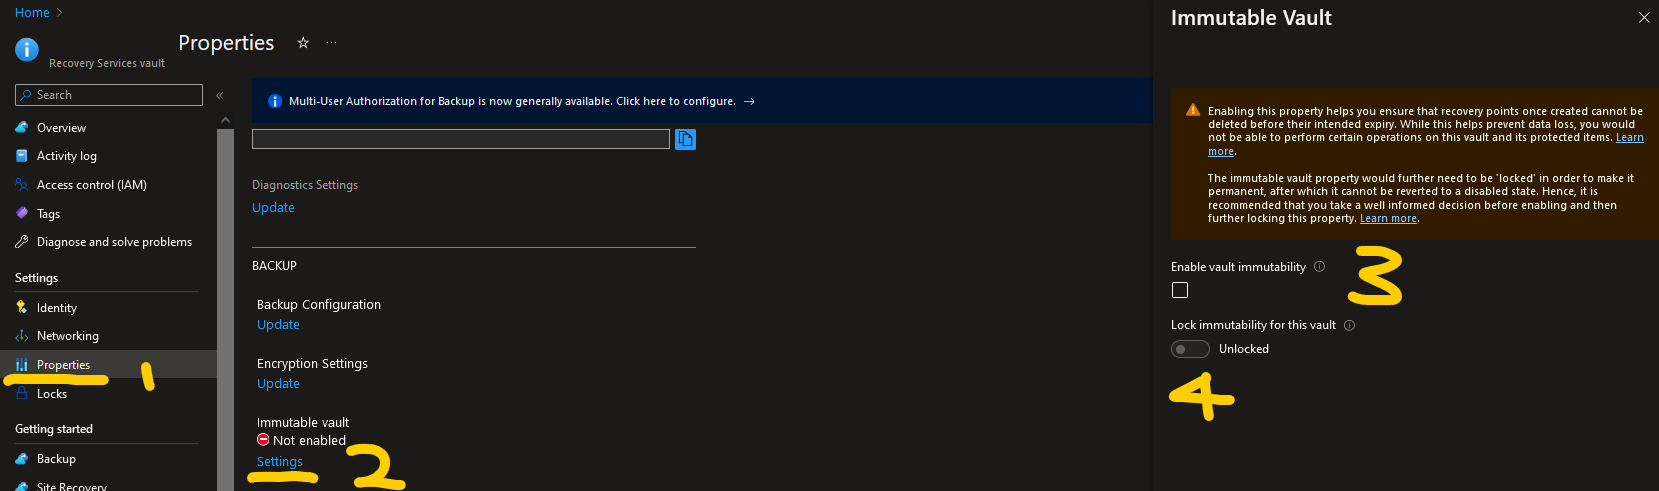This screenshot has height=491, width=1659.
Task: Open the more options ellipsis next to Properties
Action: tap(331, 43)
